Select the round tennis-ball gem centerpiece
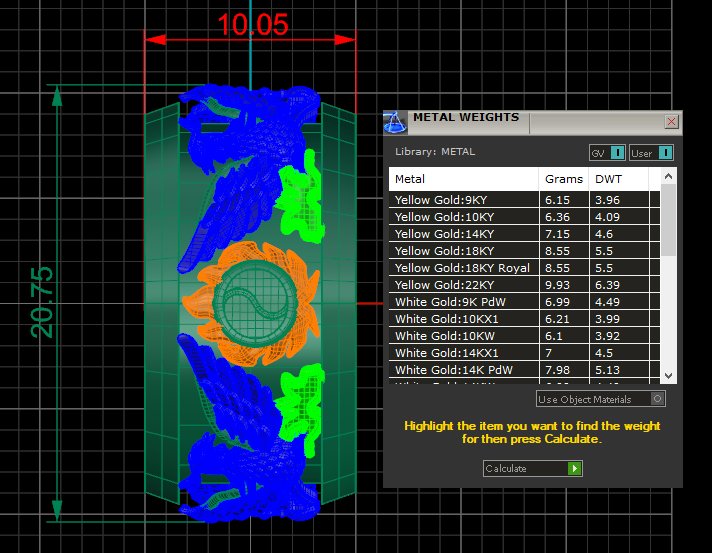 (255, 304)
